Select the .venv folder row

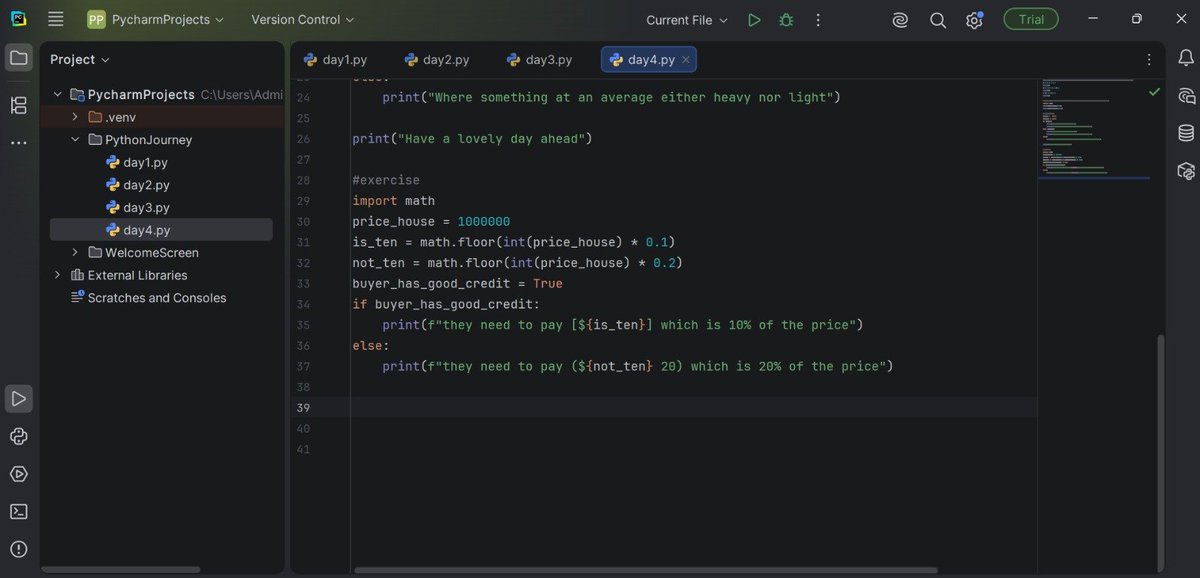click(161, 117)
